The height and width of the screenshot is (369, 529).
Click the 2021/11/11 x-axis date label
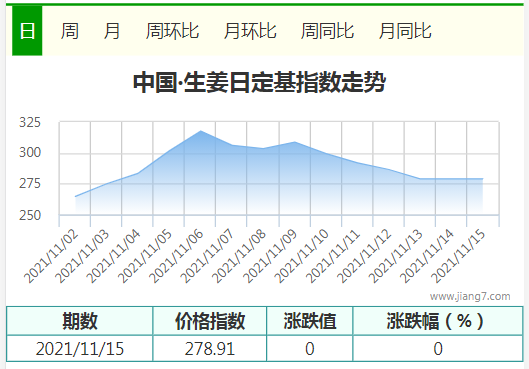pos(333,256)
